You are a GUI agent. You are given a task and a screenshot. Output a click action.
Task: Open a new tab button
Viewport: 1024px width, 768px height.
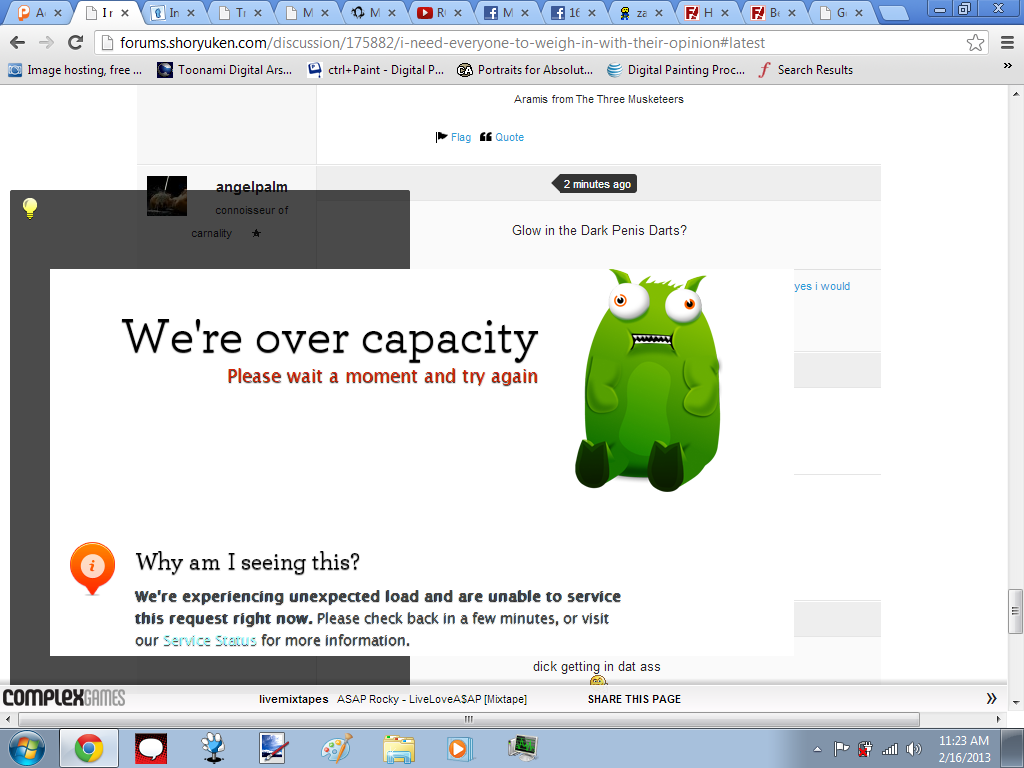892,12
